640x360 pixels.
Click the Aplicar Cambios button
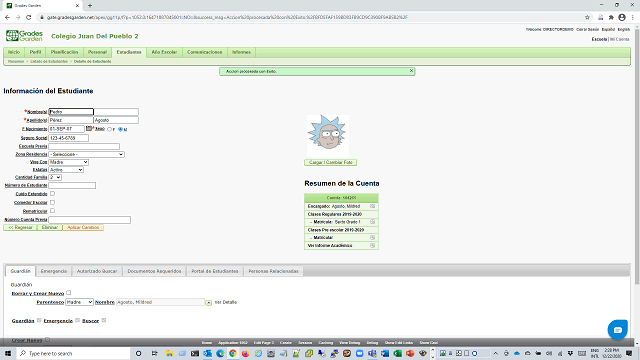[x=83, y=227]
